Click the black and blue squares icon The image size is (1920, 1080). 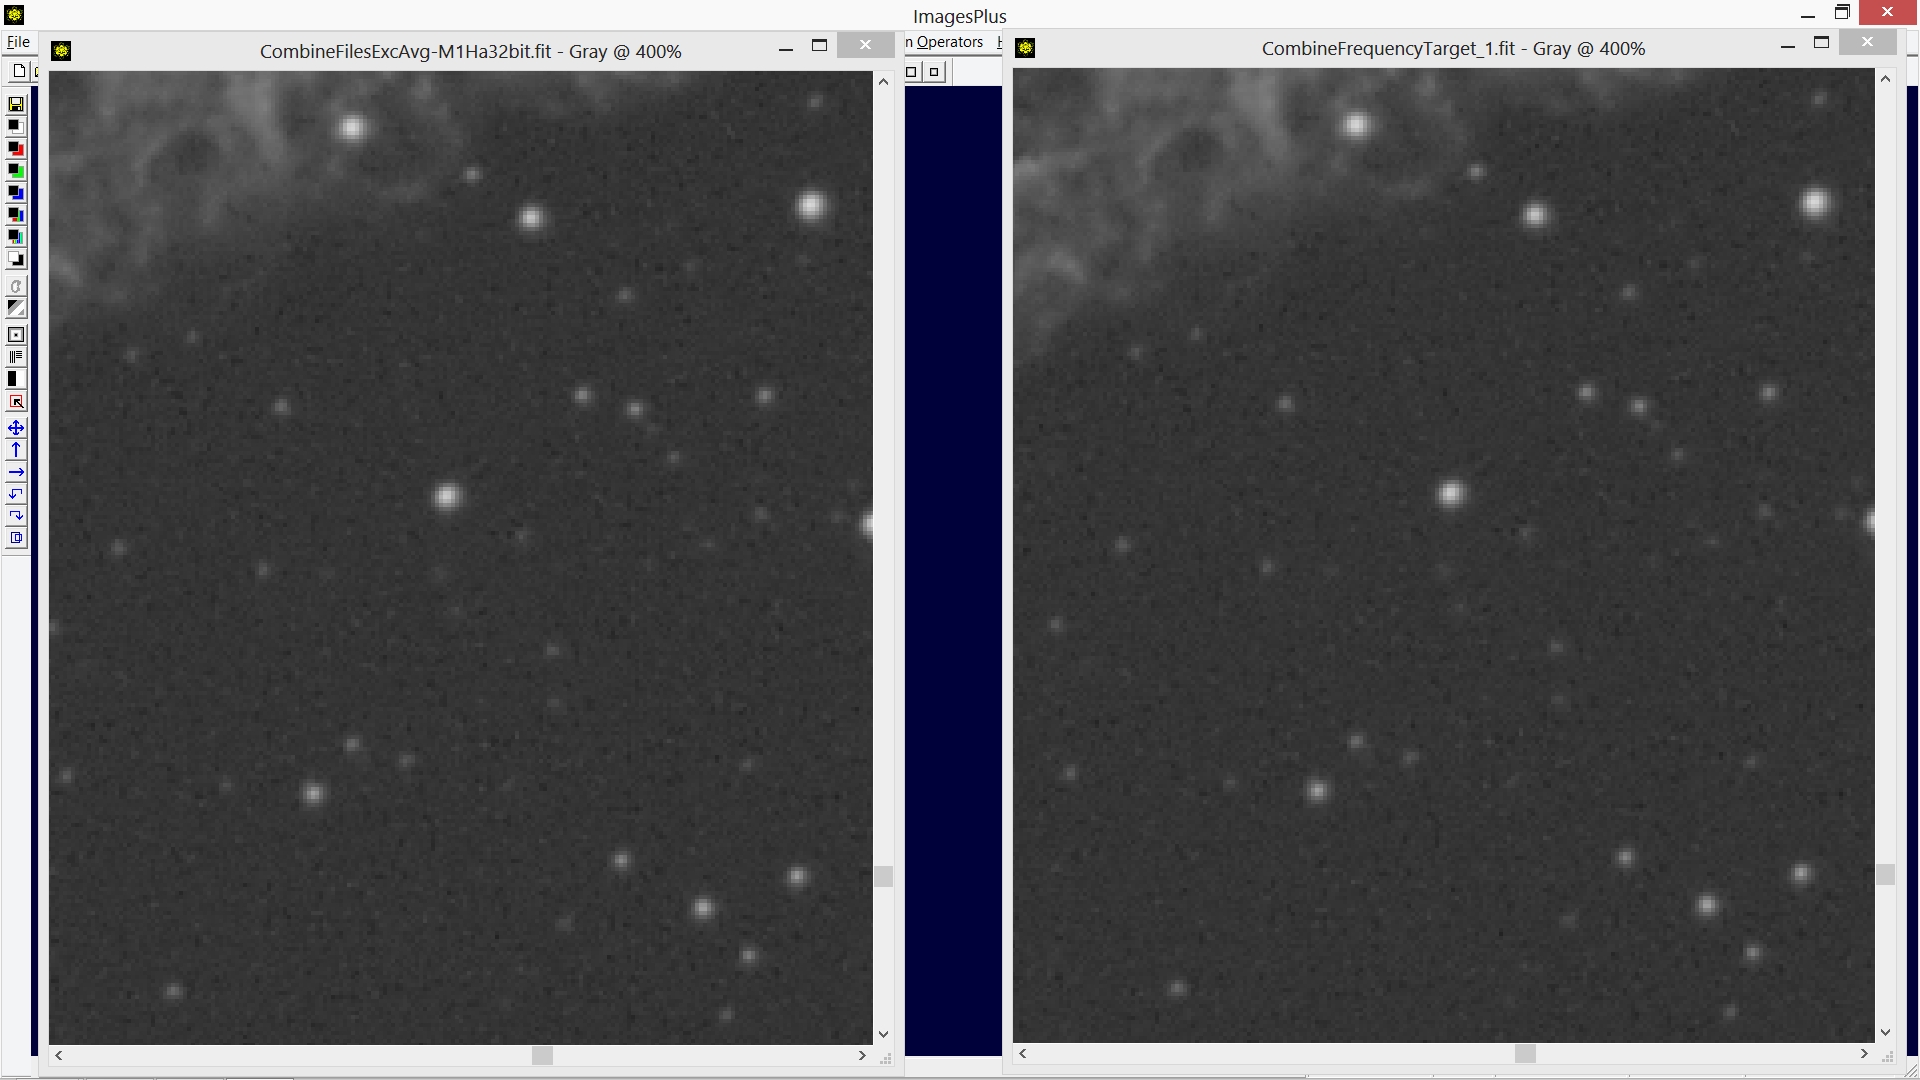[16, 192]
